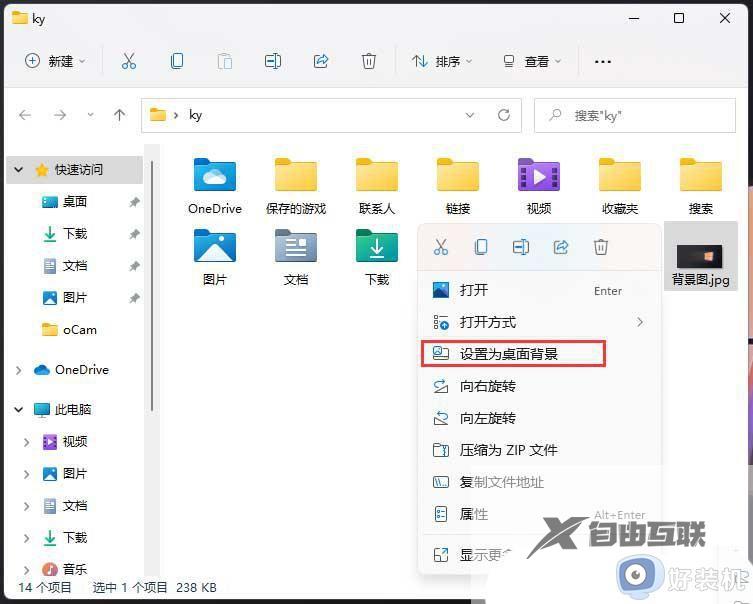The height and width of the screenshot is (604, 753).
Task: Click the Cut icon in the top toolbar
Action: pyautogui.click(x=129, y=61)
